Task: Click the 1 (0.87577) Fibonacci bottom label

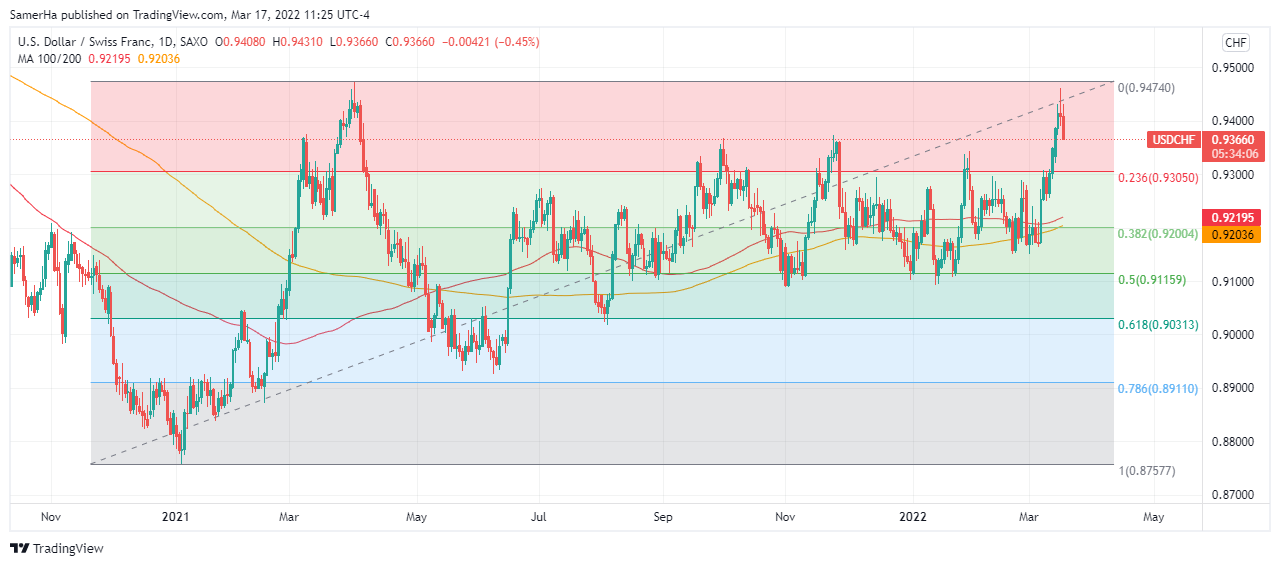Action: point(1144,470)
